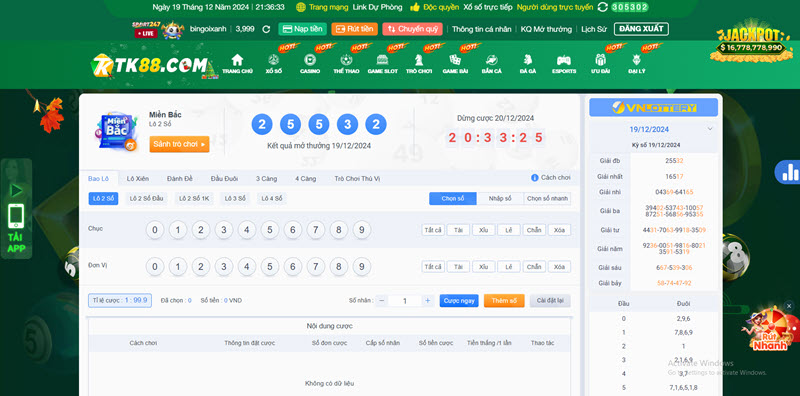
Task: Open the Sport247 Live badge
Action: (x=146, y=29)
